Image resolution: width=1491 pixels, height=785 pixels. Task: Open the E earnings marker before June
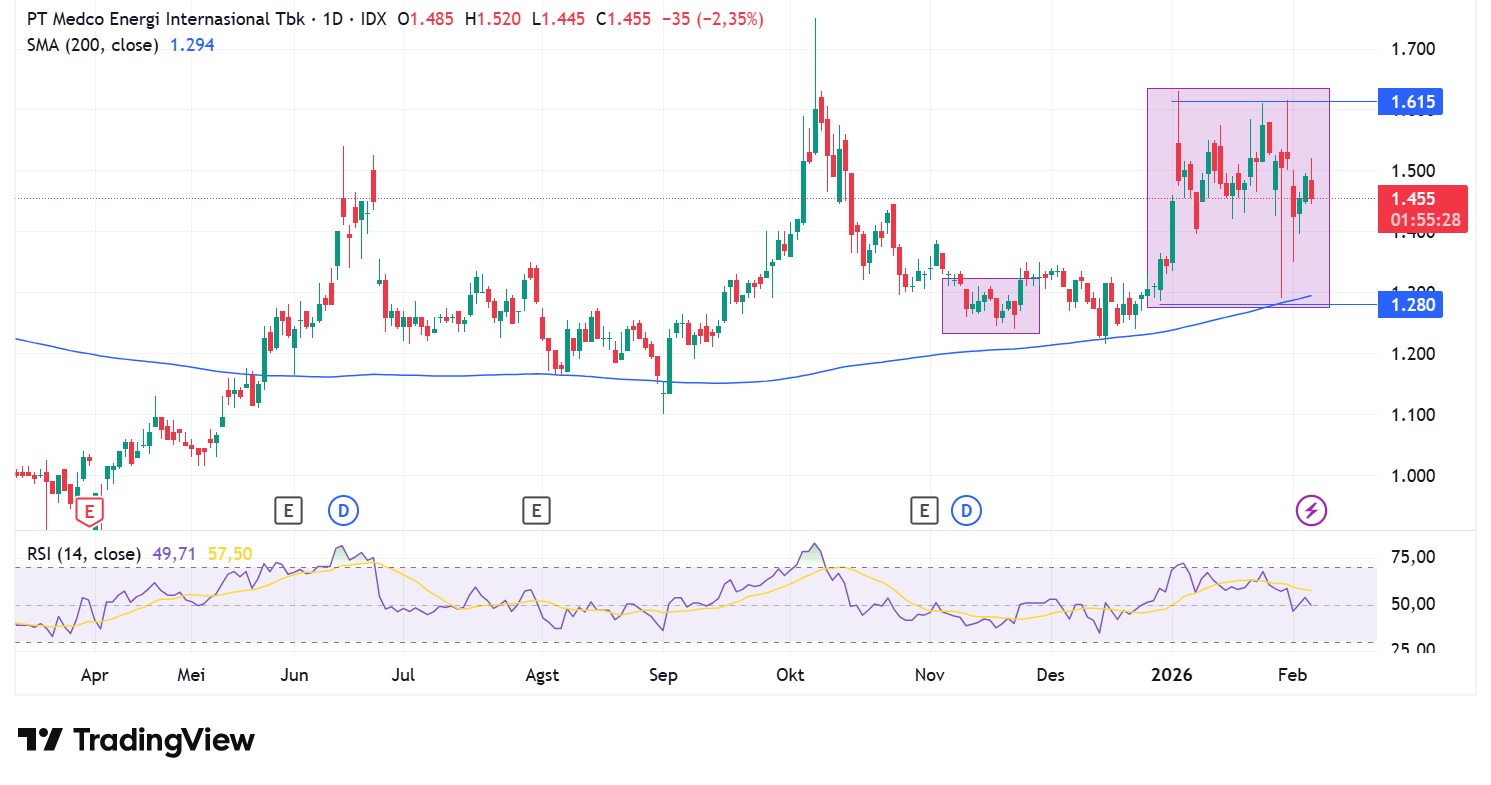click(288, 511)
